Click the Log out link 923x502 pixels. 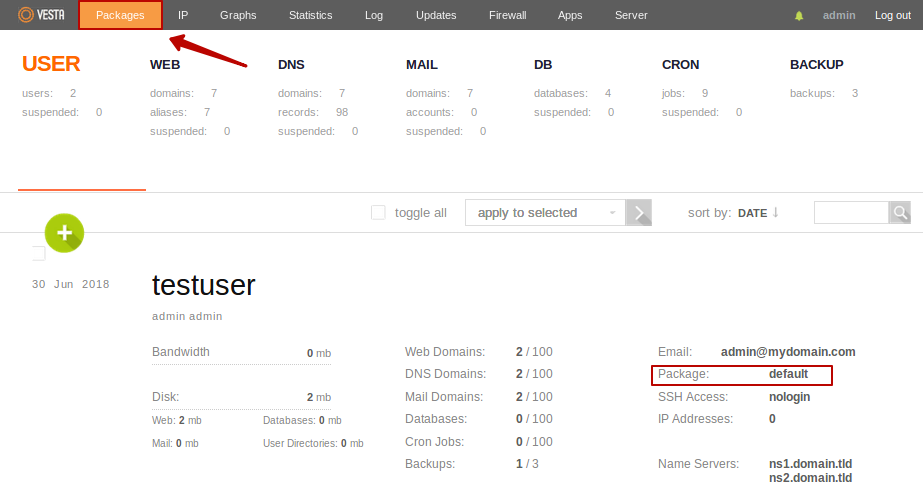coord(892,16)
